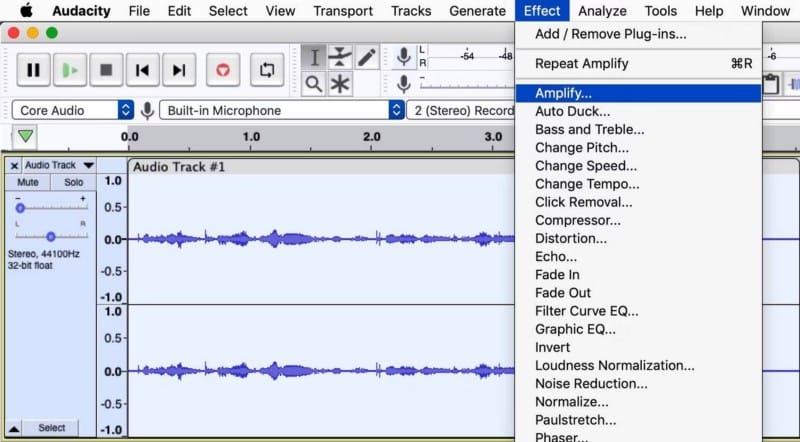Close Audio Track with the X button
Screen dimensions: 800x442
14,165
